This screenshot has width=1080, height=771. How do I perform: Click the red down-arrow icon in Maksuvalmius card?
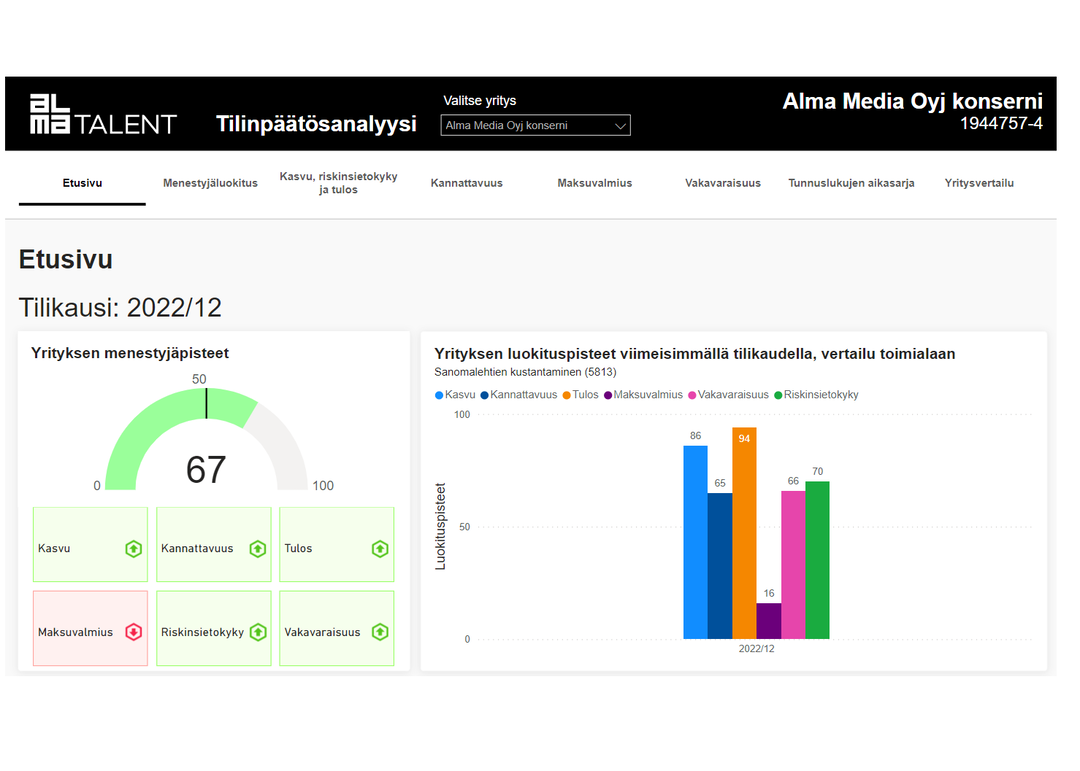point(134,632)
